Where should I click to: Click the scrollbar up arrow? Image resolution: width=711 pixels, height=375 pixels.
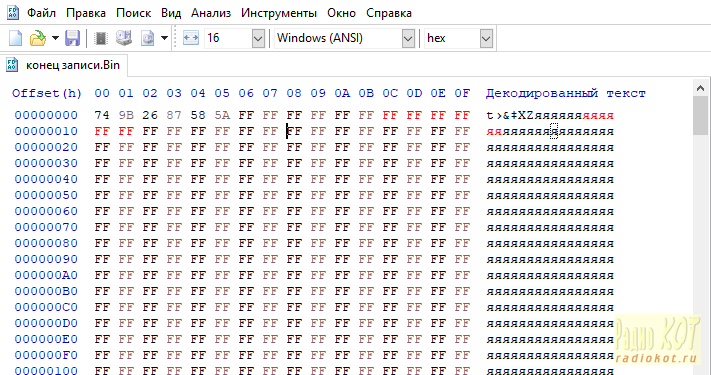(x=700, y=88)
